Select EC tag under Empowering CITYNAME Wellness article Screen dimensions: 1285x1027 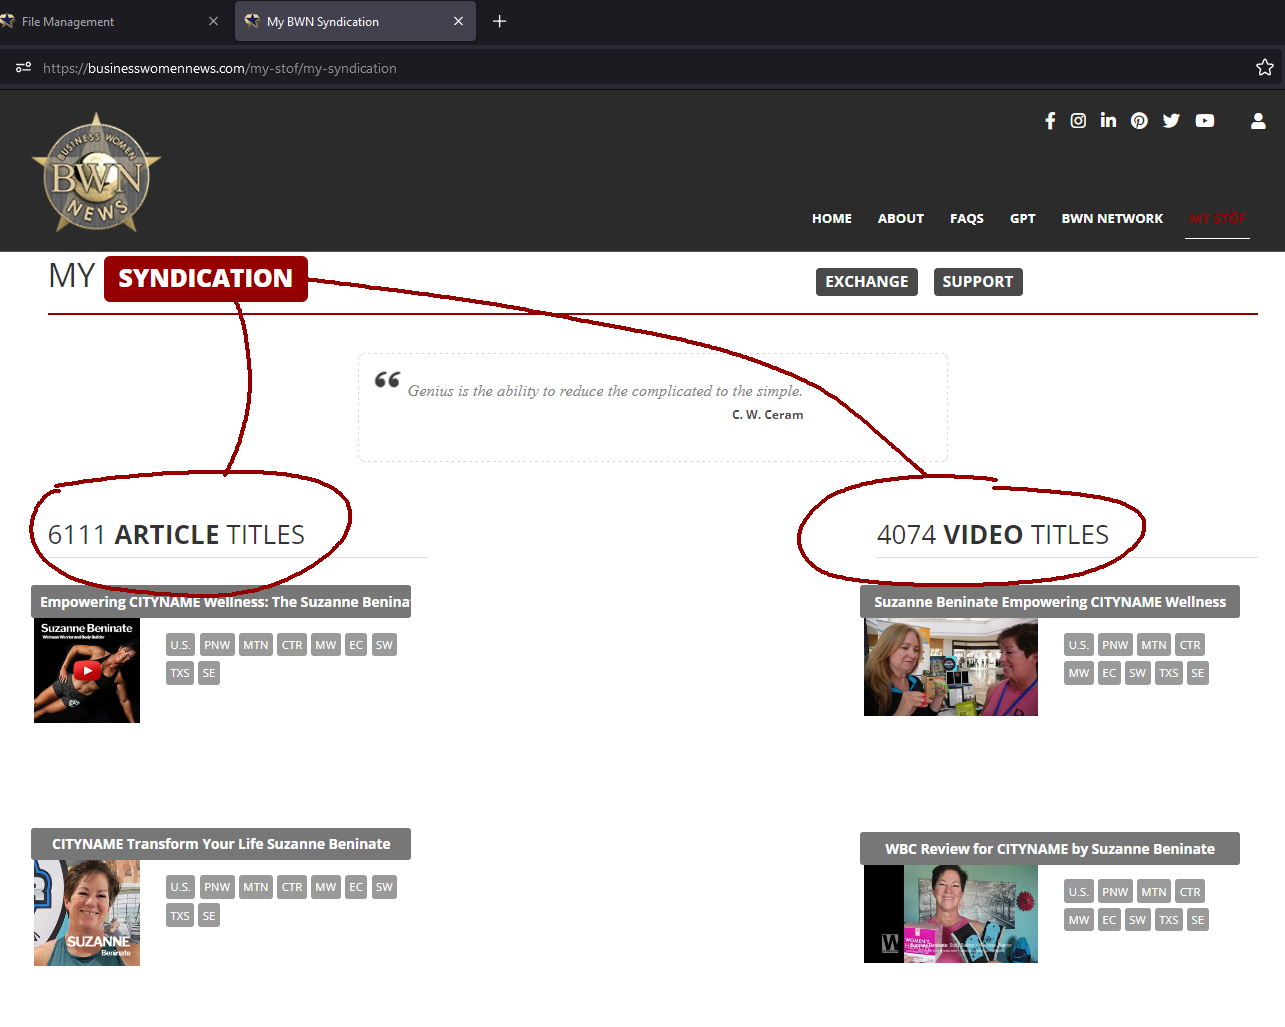[356, 645]
